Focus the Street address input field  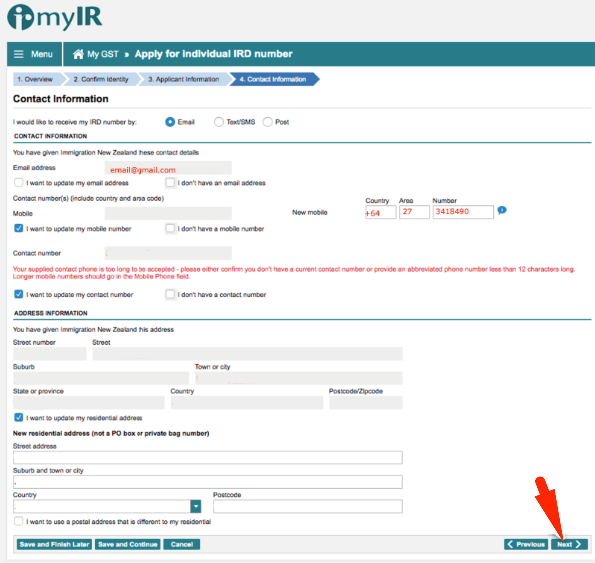pyautogui.click(x=208, y=458)
